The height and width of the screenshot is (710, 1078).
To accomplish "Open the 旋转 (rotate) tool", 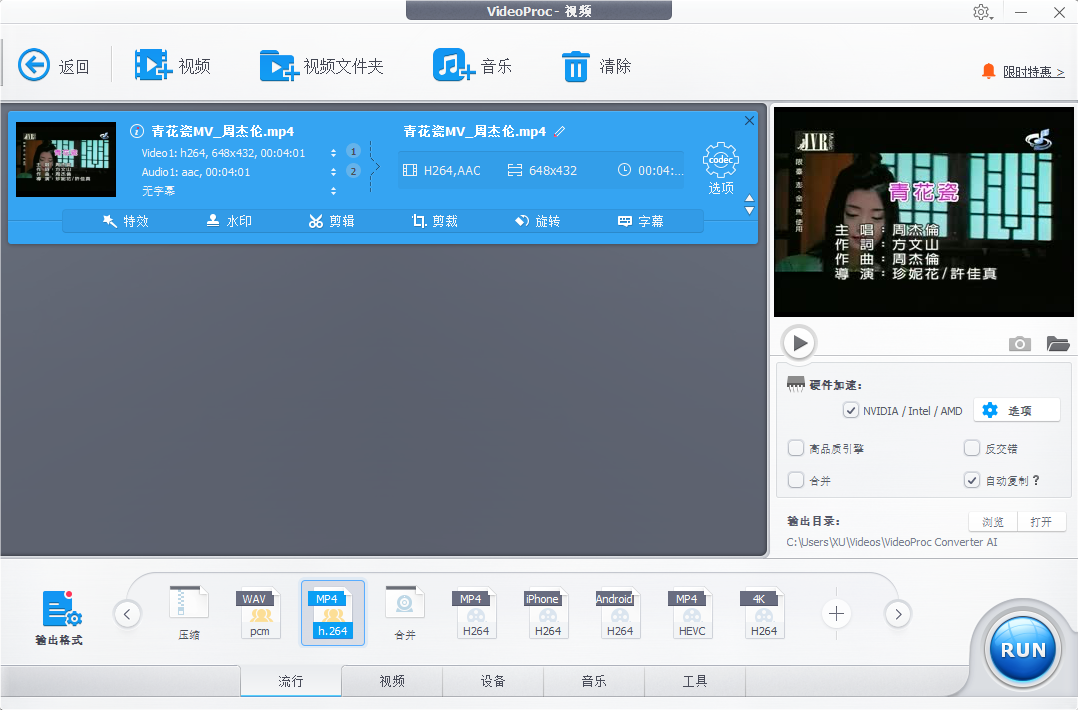I will 538,221.
